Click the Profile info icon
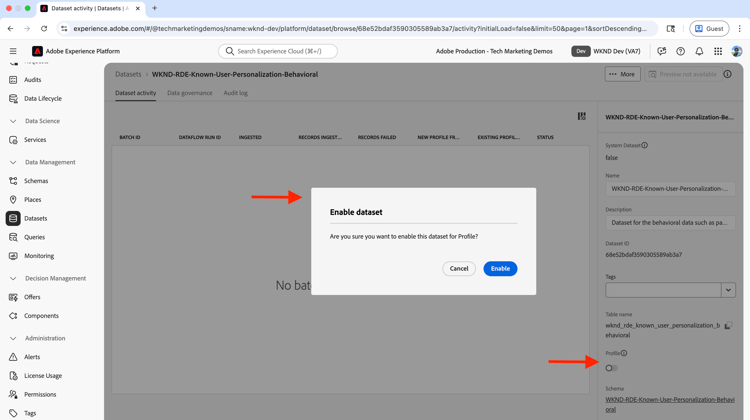This screenshot has height=420, width=750. 624,353
